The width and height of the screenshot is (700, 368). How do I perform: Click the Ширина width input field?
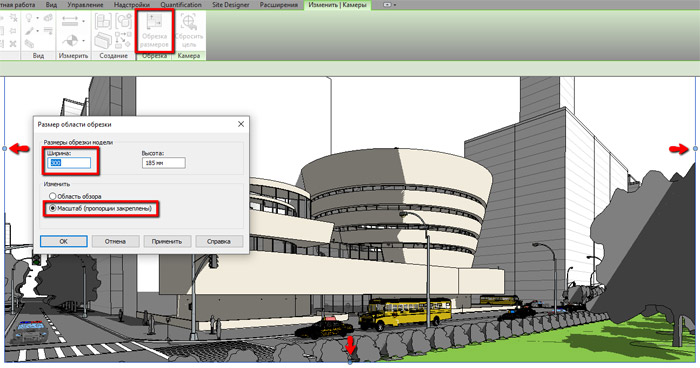tap(69, 163)
